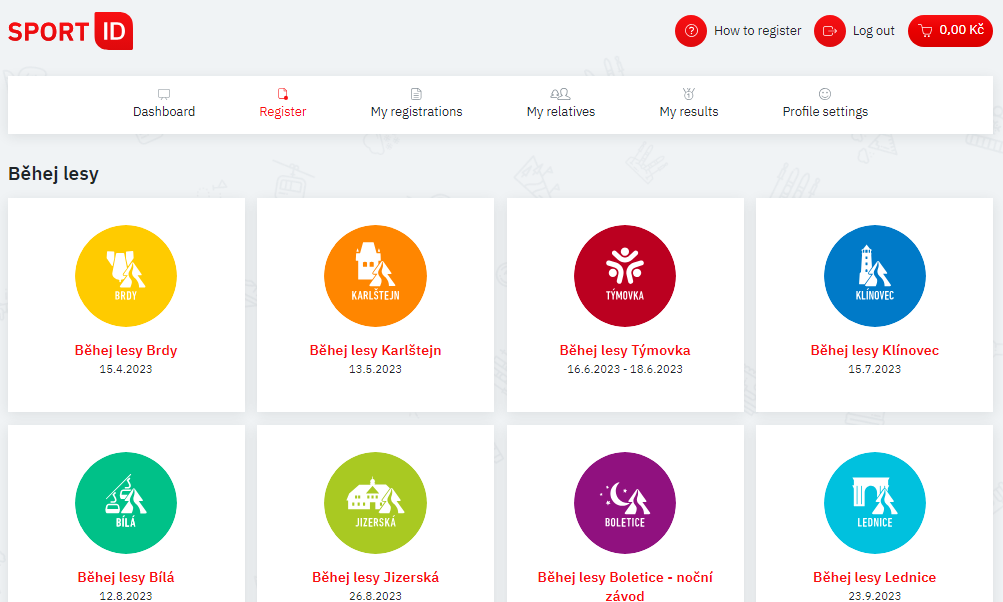Click the Log out text link
1003x602 pixels.
(x=873, y=31)
